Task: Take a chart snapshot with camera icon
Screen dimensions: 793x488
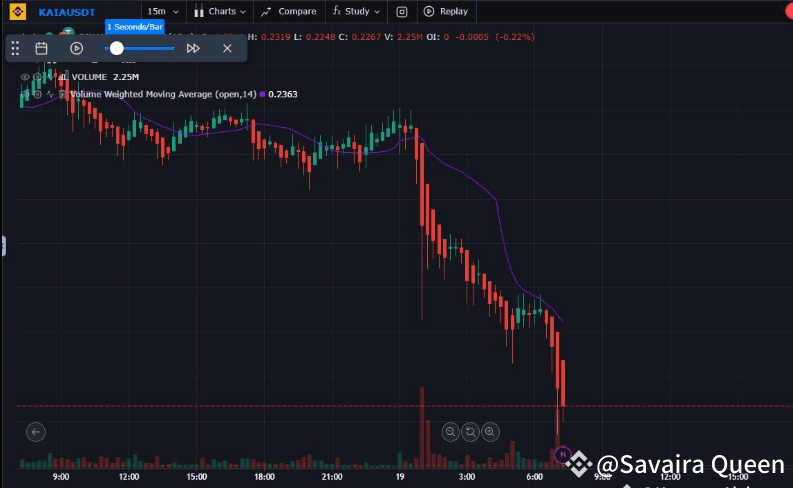Action: click(x=402, y=12)
